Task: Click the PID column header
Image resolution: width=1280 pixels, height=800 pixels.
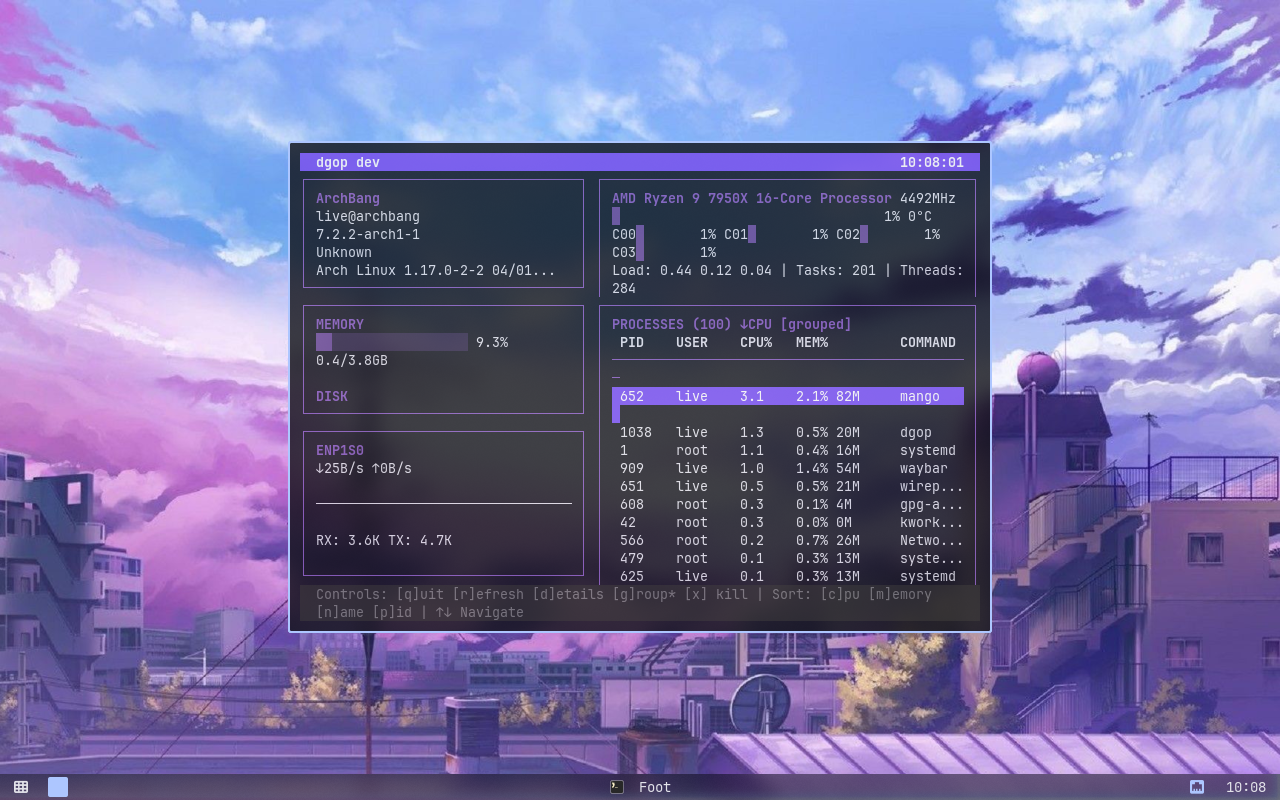Action: click(632, 342)
